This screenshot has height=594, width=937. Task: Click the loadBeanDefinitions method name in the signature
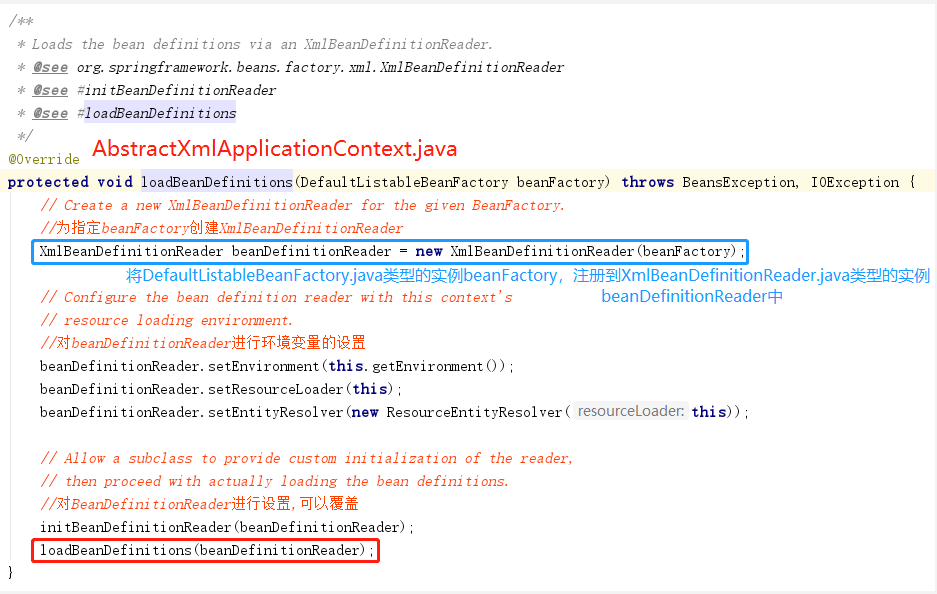pyautogui.click(x=216, y=182)
